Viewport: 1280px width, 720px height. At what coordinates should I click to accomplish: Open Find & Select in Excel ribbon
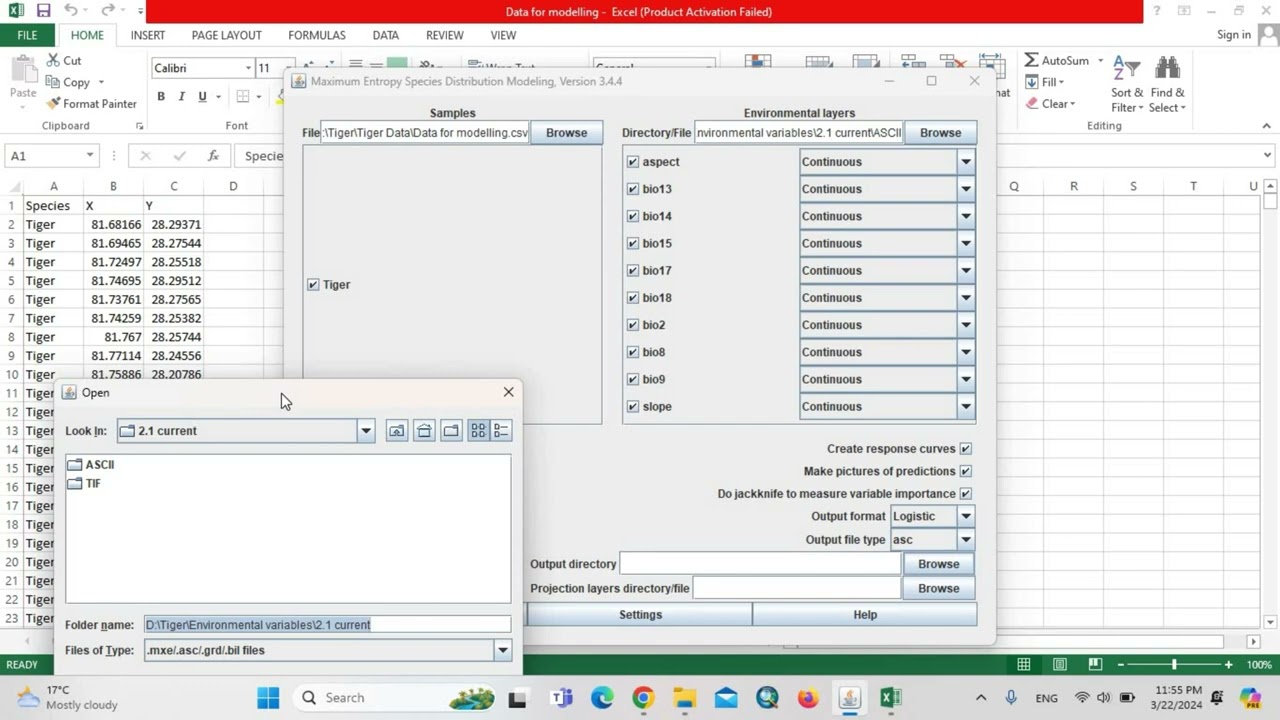(1167, 84)
